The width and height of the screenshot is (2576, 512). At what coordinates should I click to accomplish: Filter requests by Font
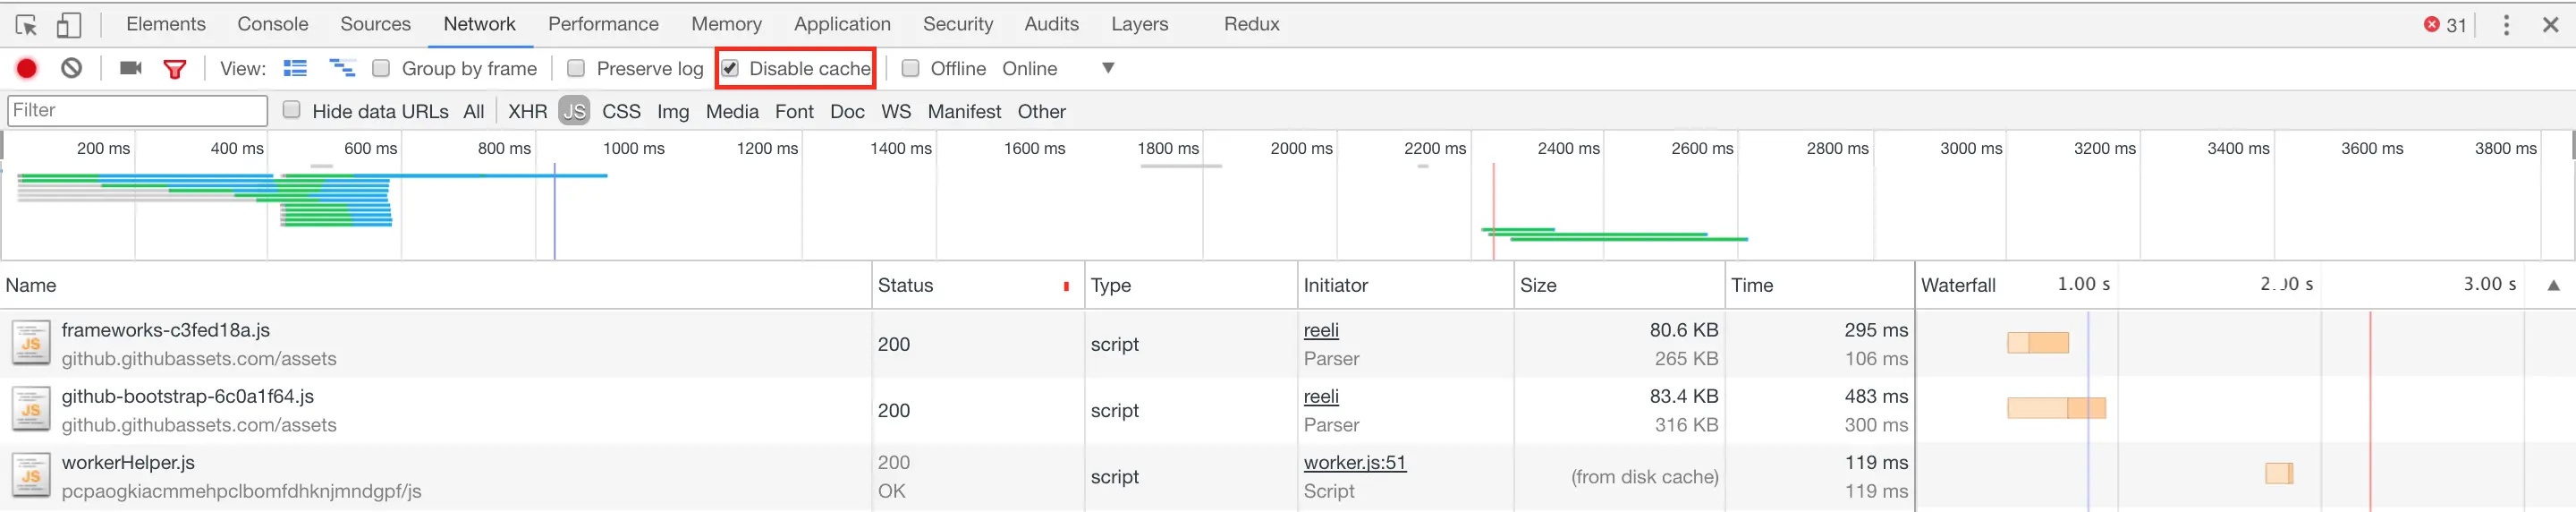(795, 111)
